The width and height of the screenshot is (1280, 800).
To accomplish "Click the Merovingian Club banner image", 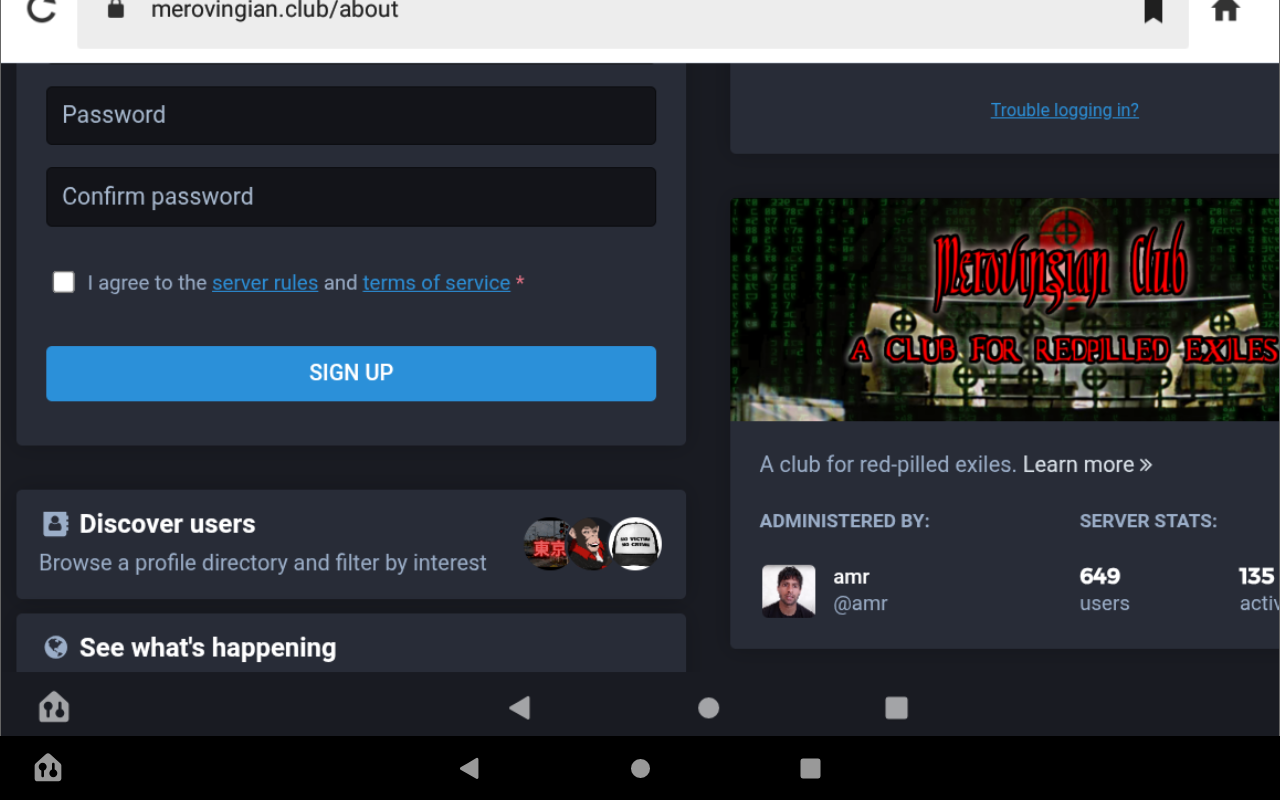I will [x=1005, y=309].
